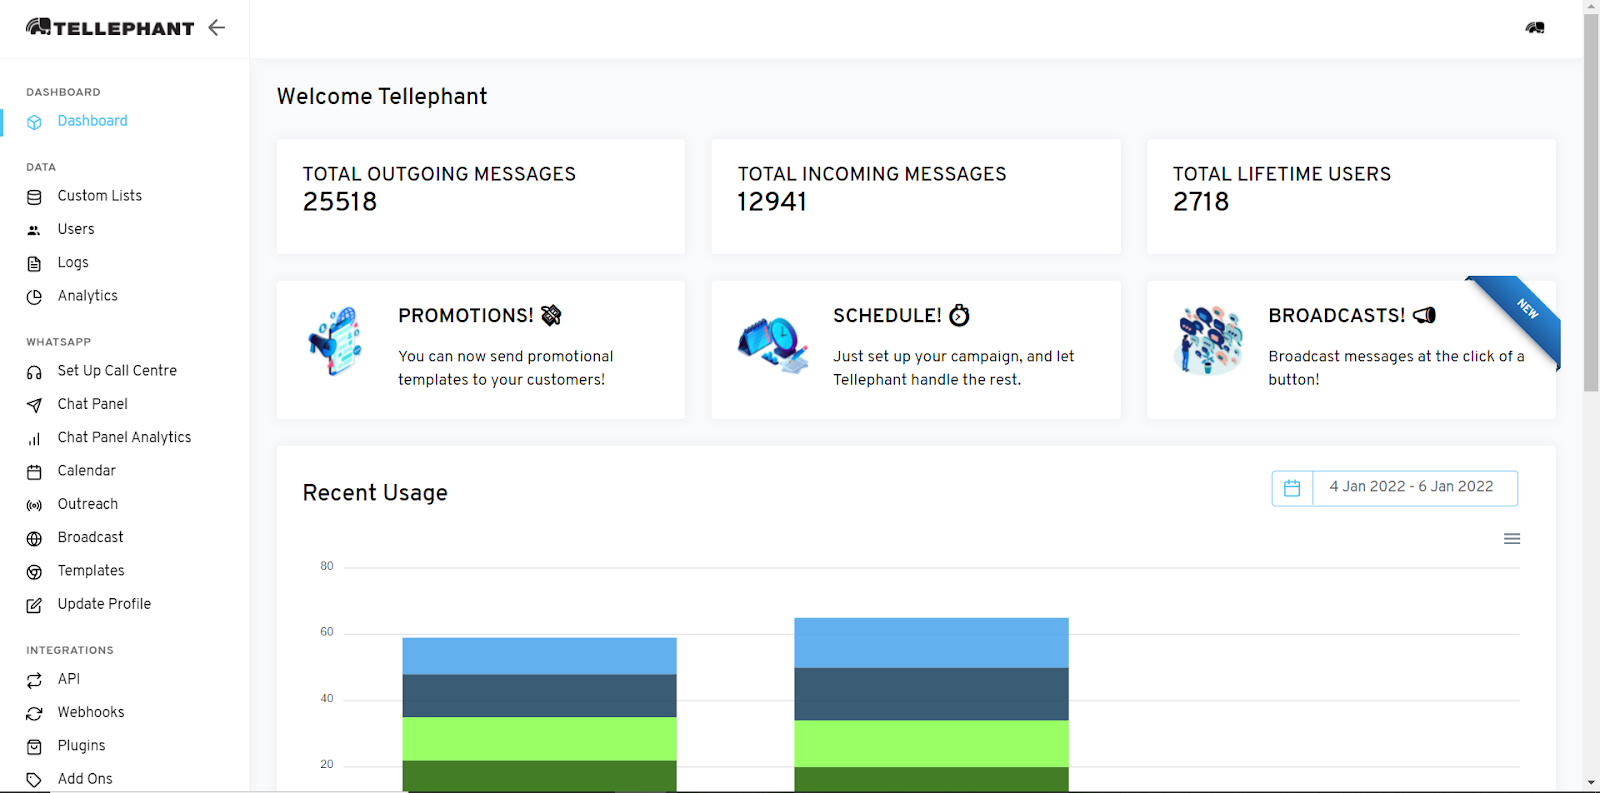The width and height of the screenshot is (1600, 793).
Task: Click the Chat Panel Analytics bar chart icon
Action: click(34, 439)
